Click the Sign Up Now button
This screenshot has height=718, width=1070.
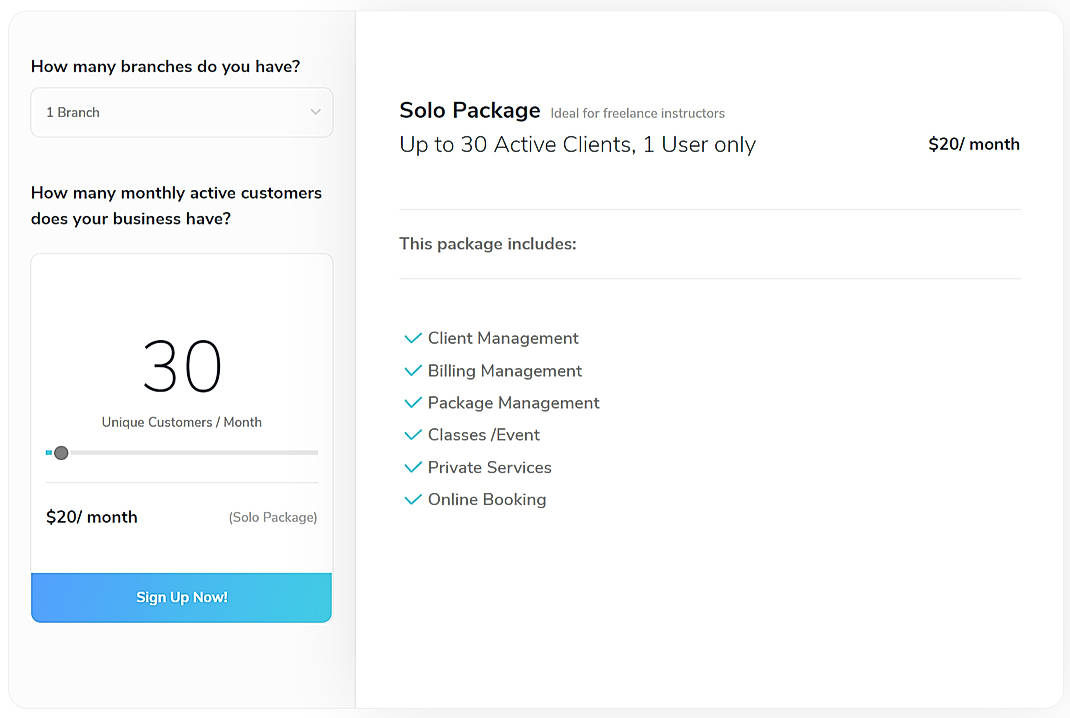[x=181, y=597]
